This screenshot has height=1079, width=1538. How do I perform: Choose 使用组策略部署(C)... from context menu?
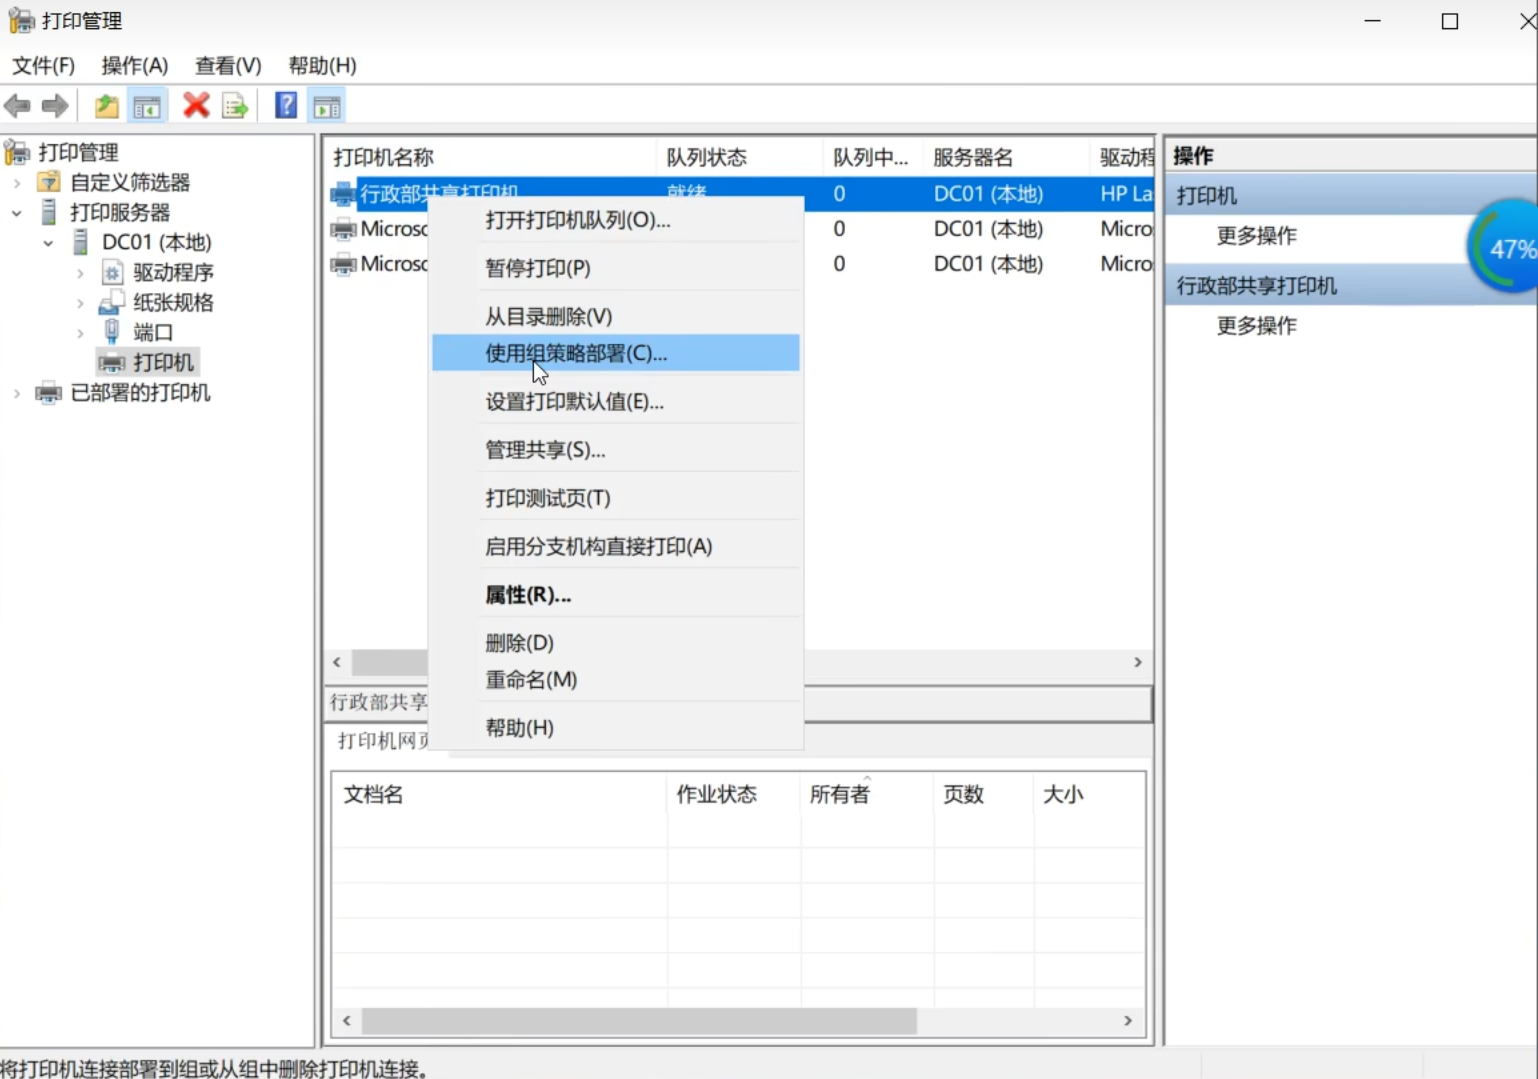coord(616,353)
